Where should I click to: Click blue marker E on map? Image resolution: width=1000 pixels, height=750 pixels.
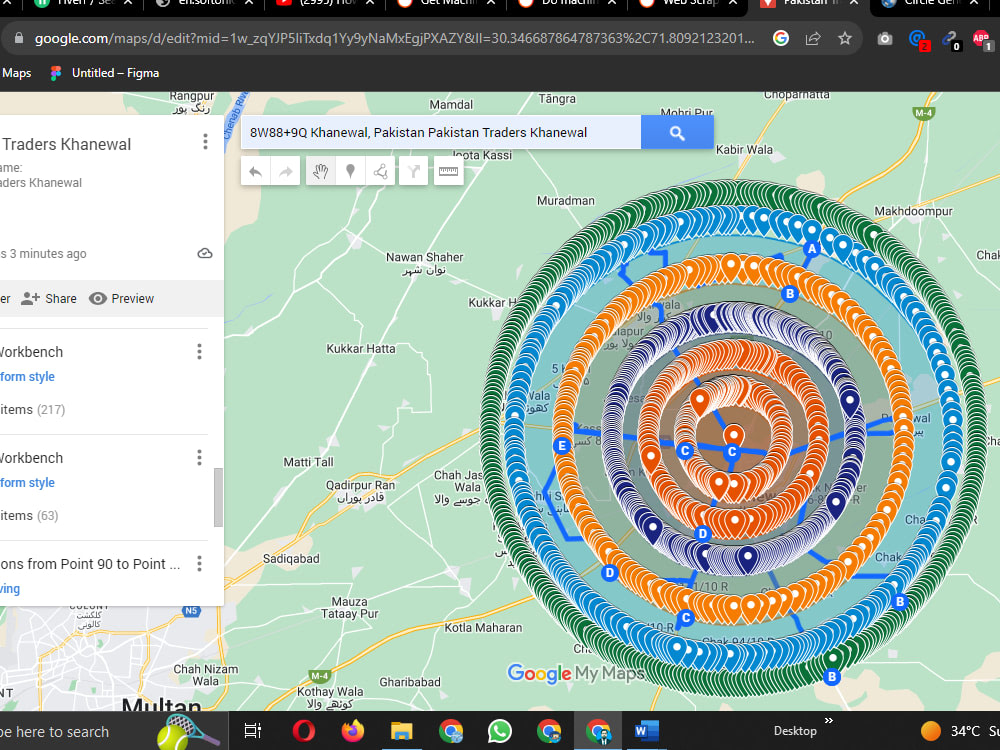pos(562,446)
